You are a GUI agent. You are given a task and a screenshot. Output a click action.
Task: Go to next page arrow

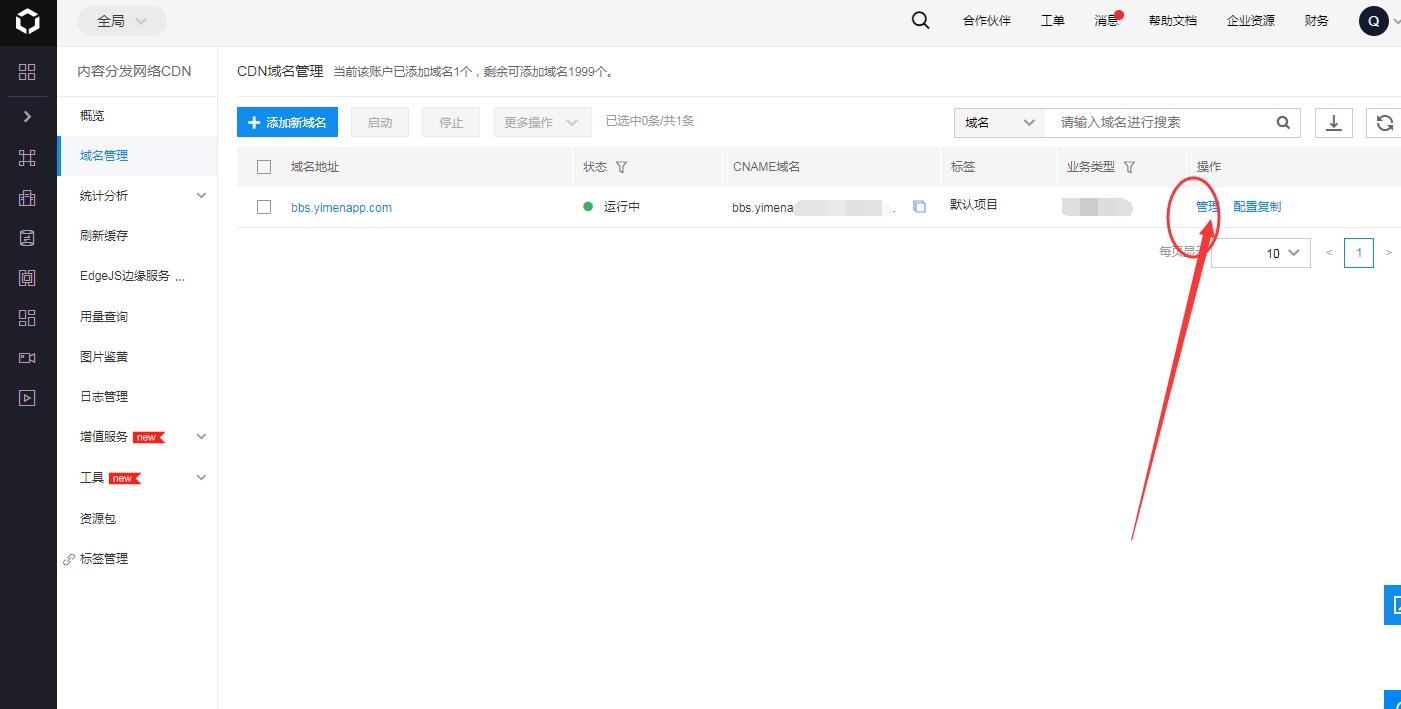(1388, 253)
